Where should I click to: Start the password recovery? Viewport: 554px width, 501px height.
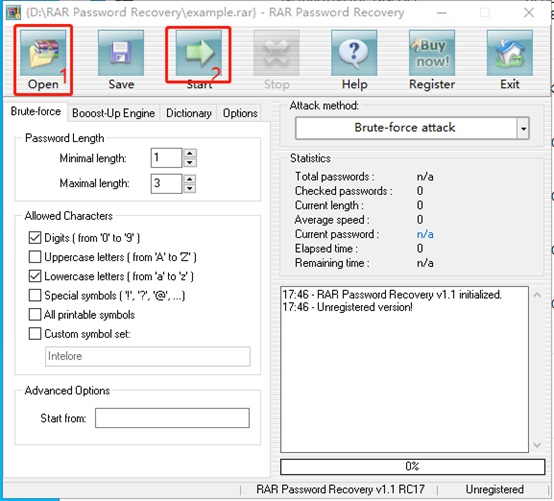[x=199, y=59]
